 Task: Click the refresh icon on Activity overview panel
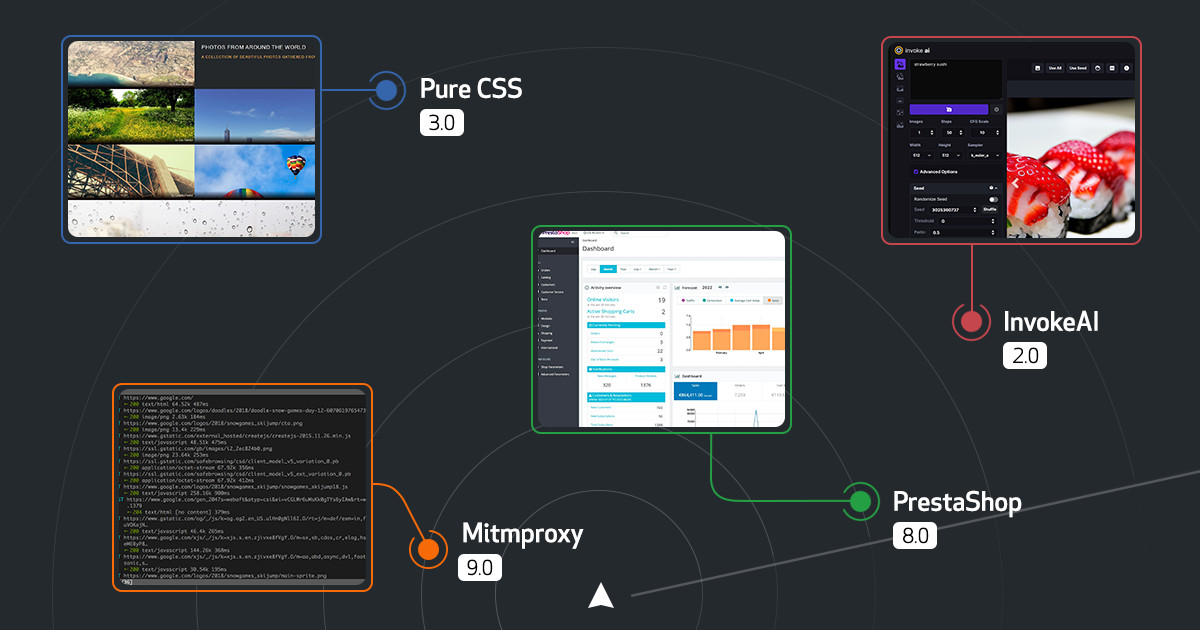click(663, 287)
